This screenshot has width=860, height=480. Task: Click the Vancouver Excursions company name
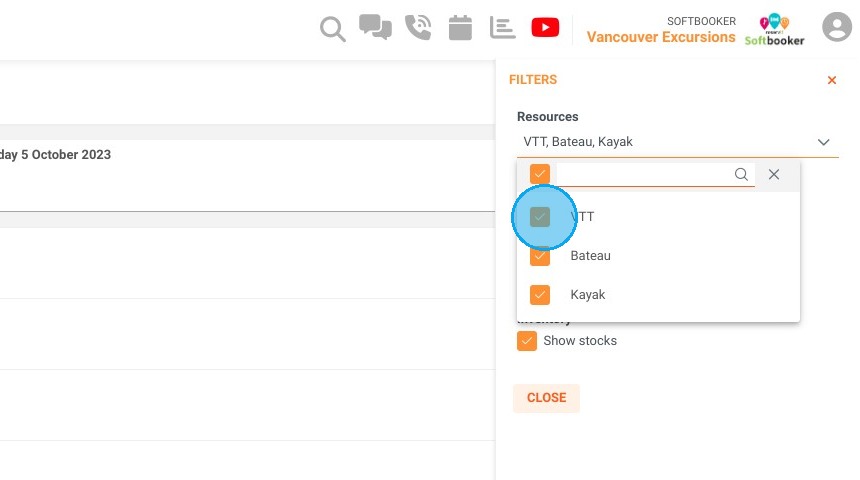click(x=661, y=37)
